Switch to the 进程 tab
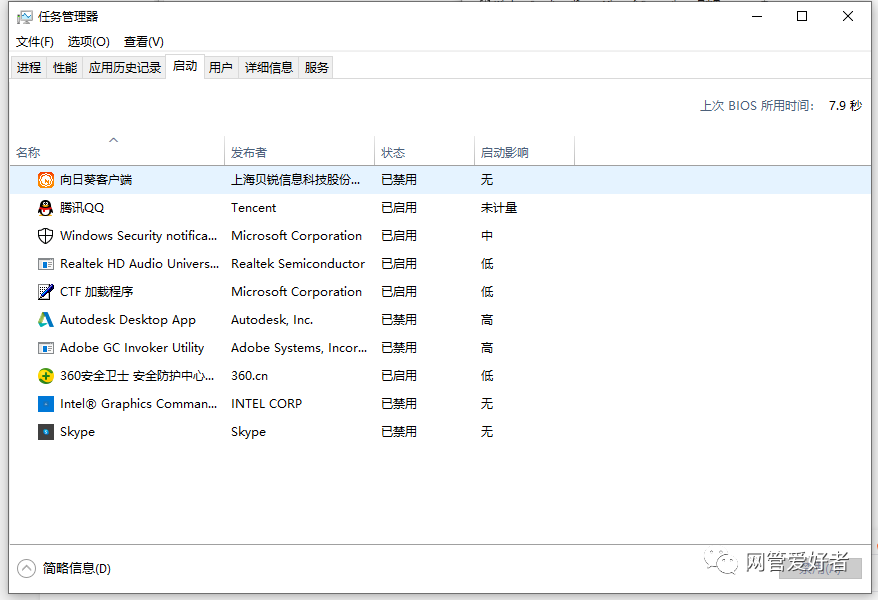Viewport: 878px width, 600px height. 29,68
